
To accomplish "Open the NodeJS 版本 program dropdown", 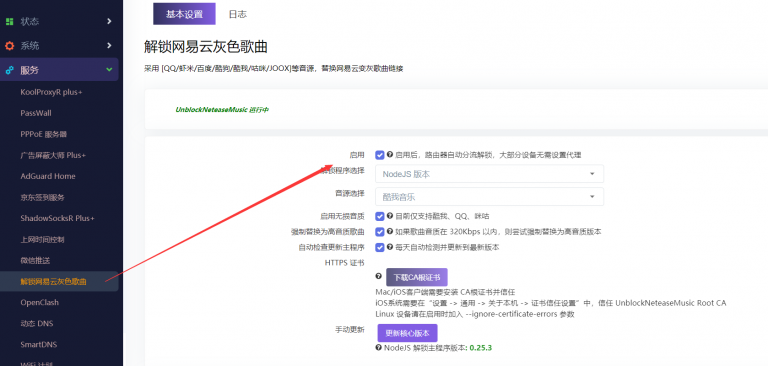I will [x=489, y=173].
